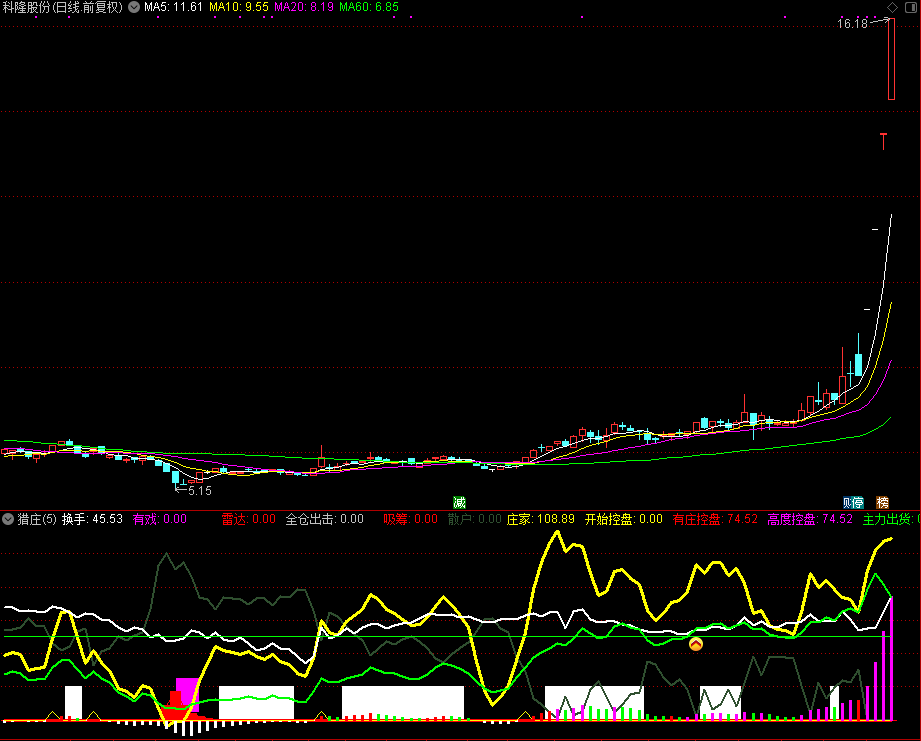Open the 猎庄(5) indicator panel dropdown
This screenshot has height=741, width=921.
(x=8, y=519)
